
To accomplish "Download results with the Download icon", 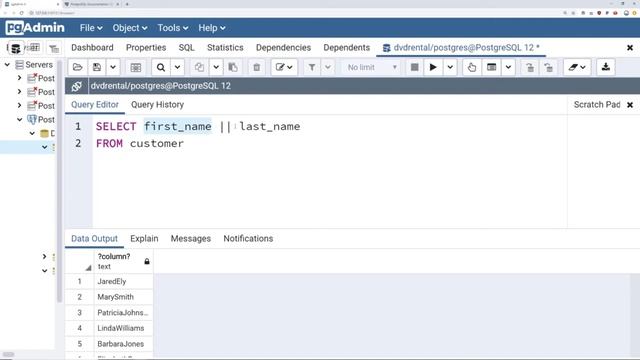I will pos(606,67).
